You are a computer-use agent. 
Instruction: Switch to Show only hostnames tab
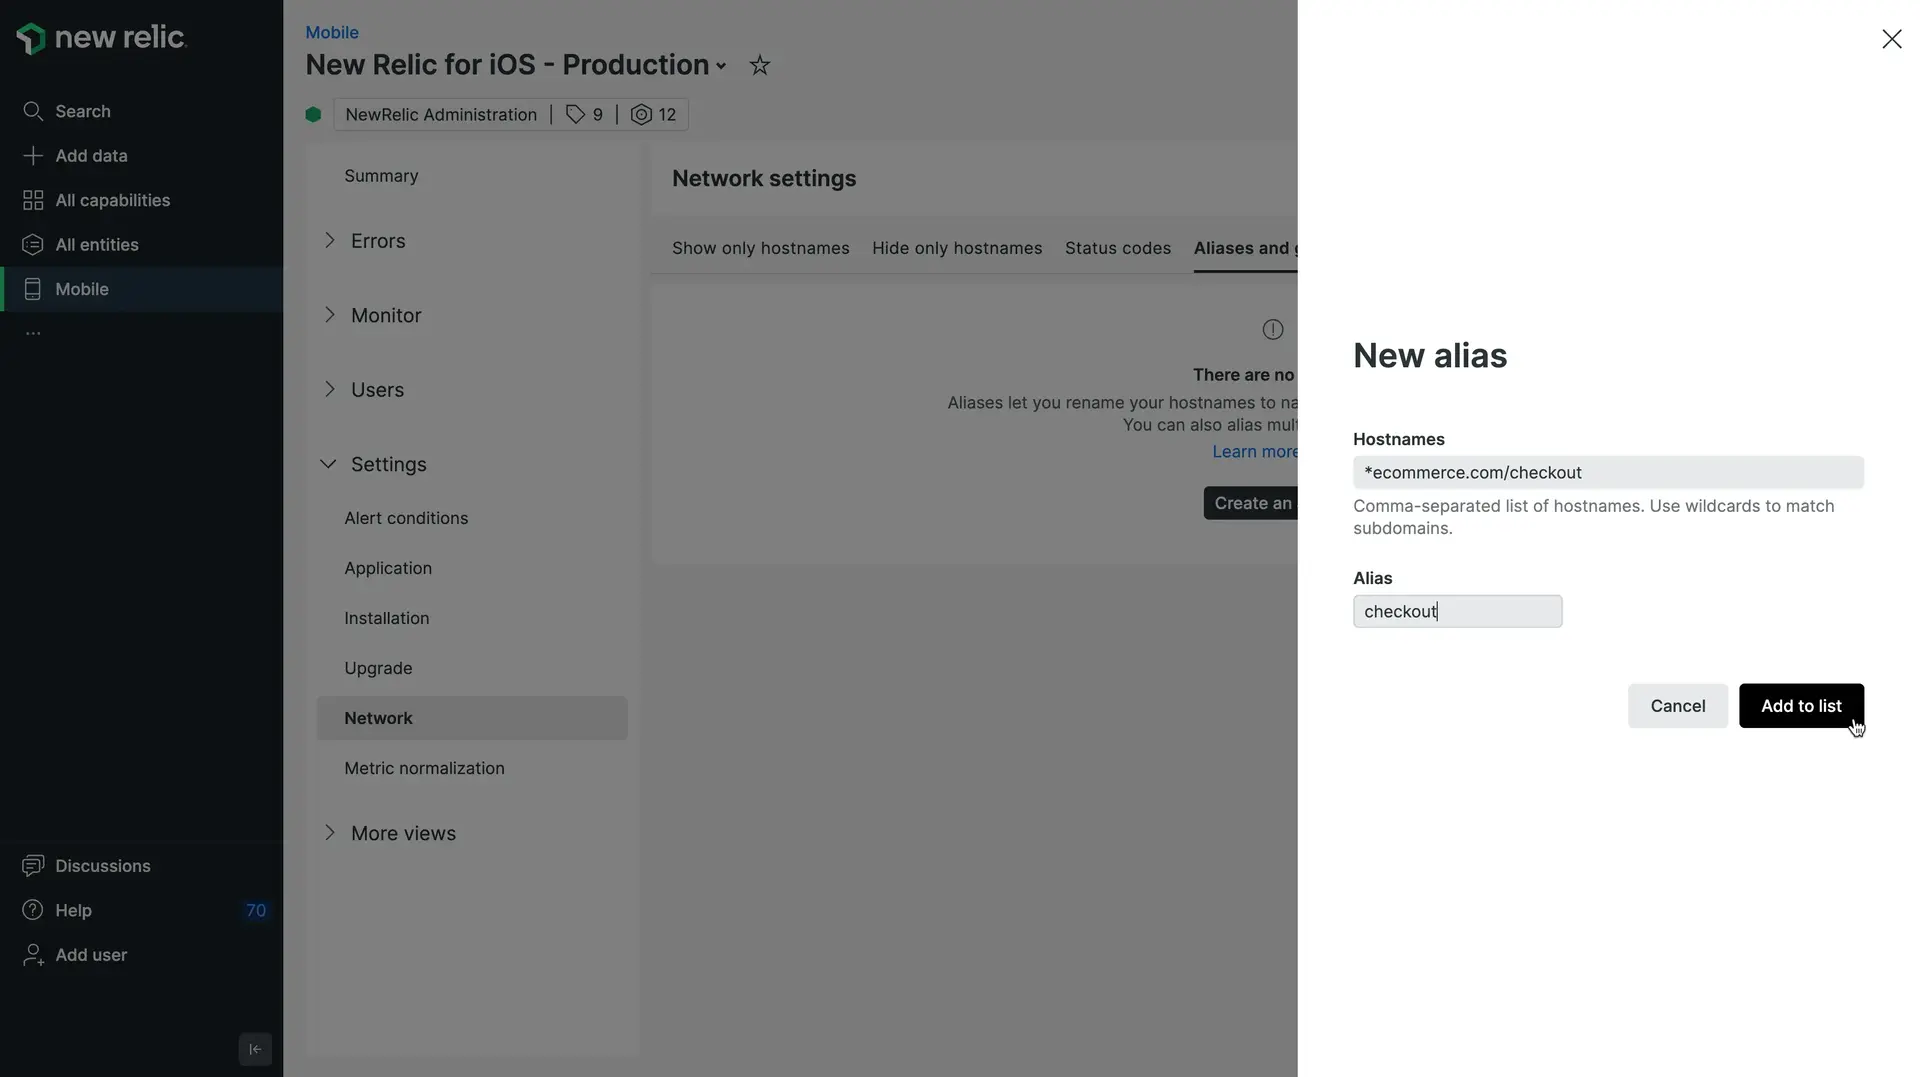coord(761,248)
